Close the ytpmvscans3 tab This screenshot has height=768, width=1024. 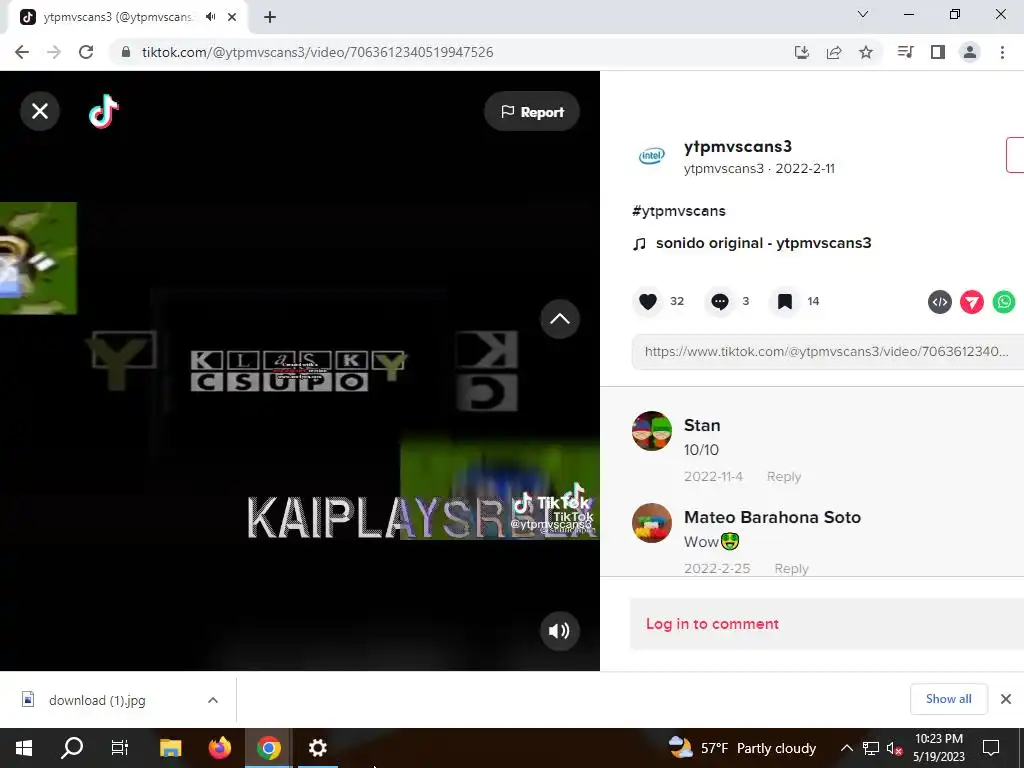[x=232, y=17]
